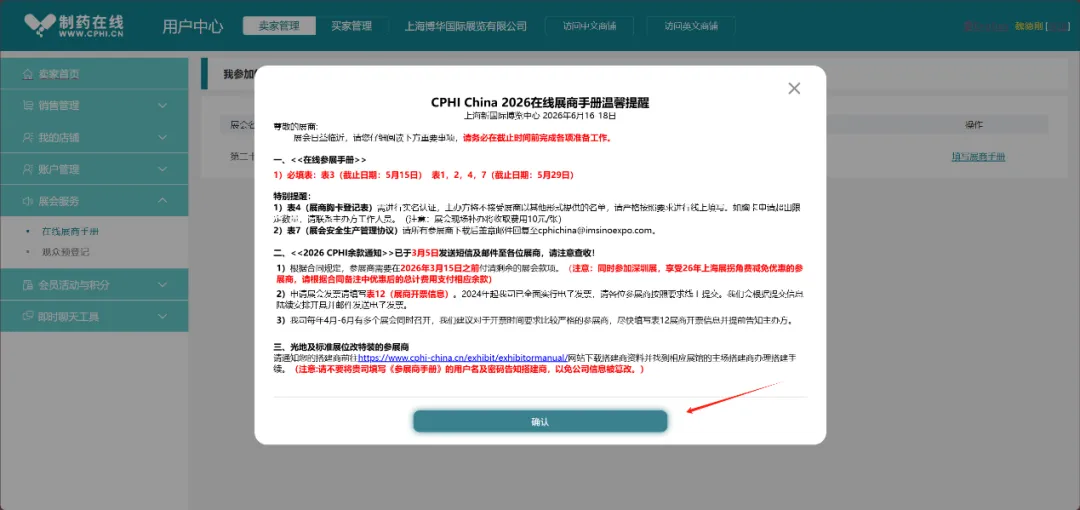Confirm the reminder with the 确认 button
1080x510 pixels.
[540, 422]
